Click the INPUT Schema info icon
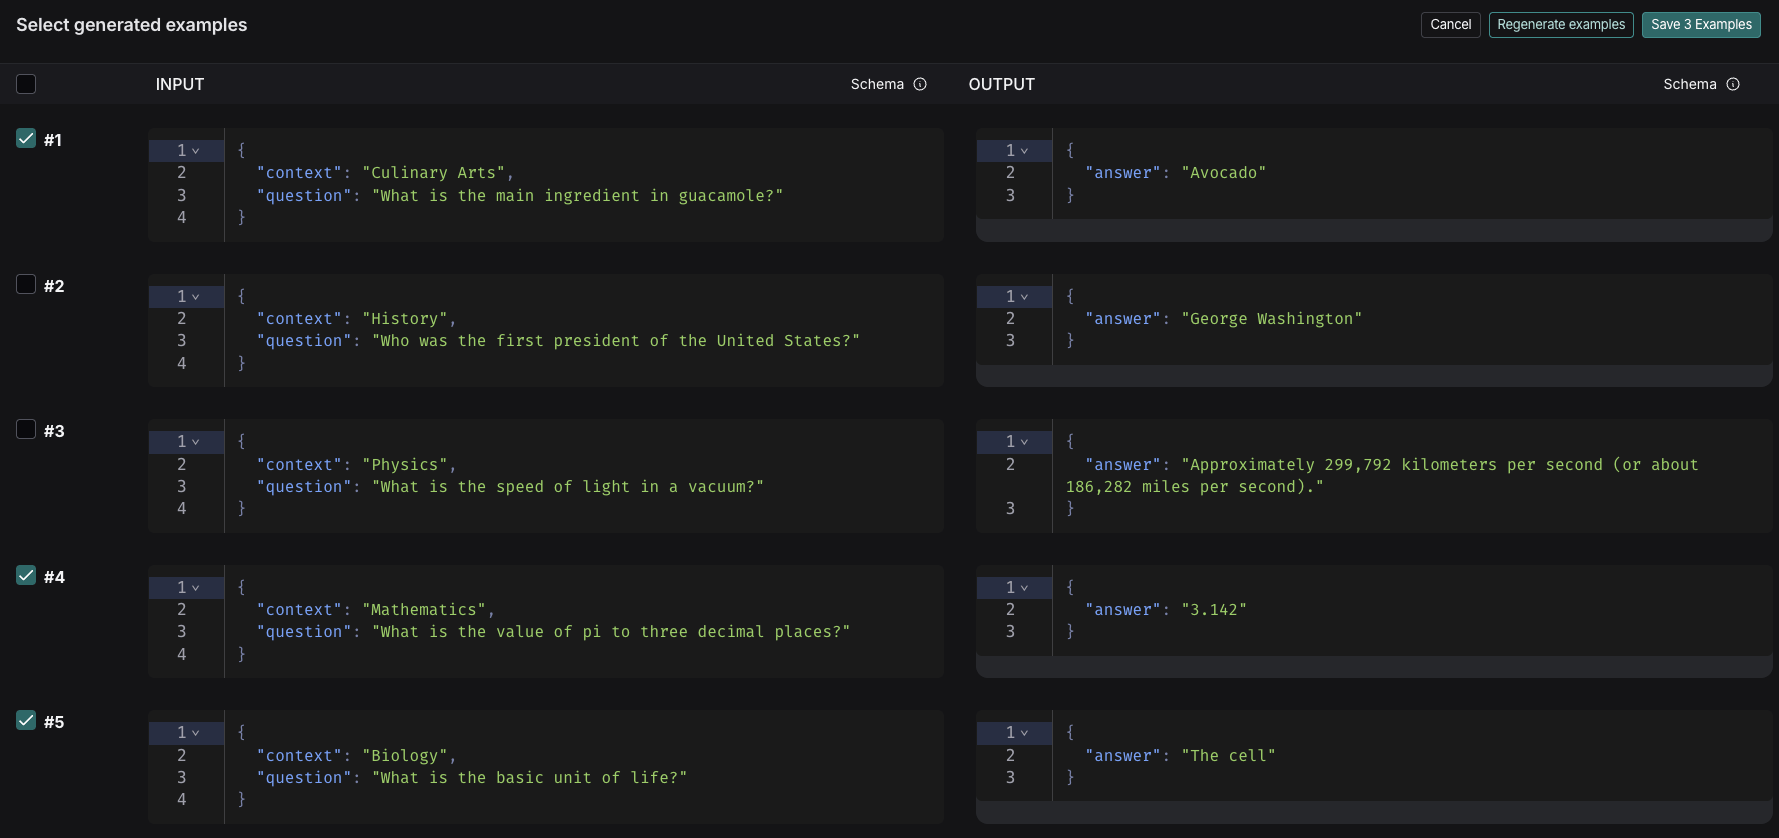The width and height of the screenshot is (1779, 838). click(x=920, y=84)
